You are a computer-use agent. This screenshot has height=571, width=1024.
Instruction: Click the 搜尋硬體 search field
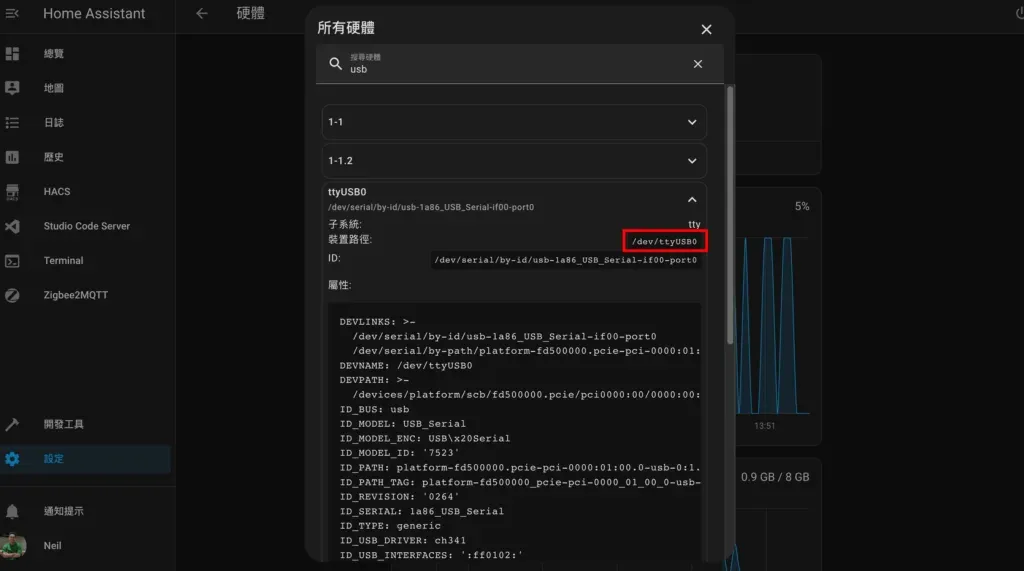click(510, 65)
